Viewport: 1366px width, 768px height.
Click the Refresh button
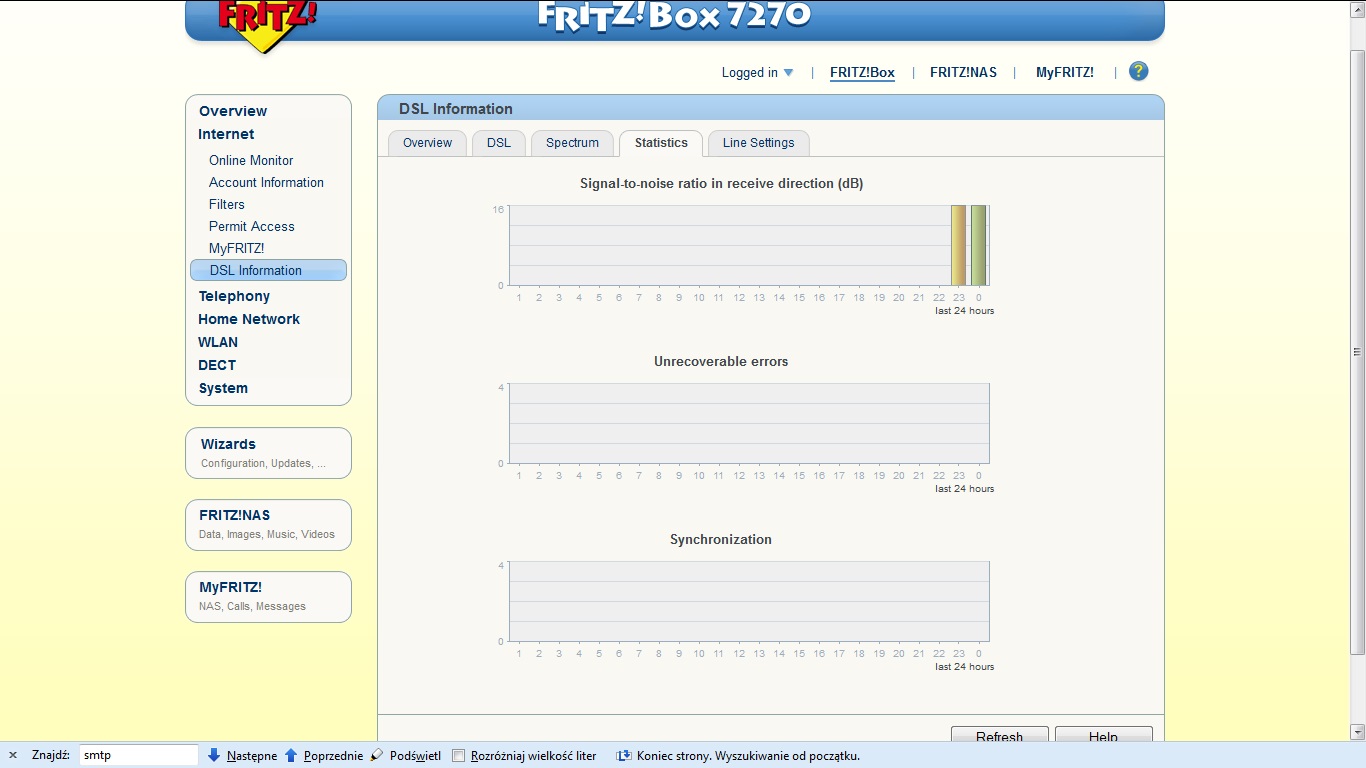click(999, 735)
